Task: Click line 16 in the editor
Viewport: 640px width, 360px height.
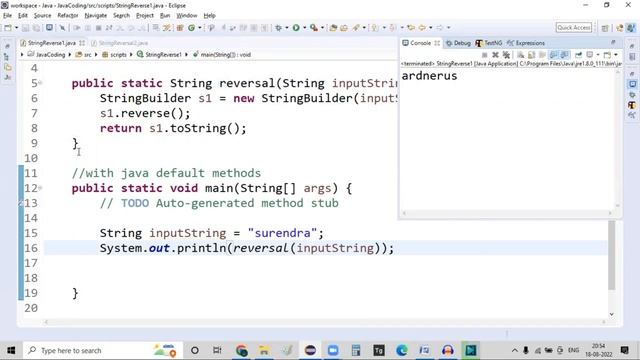Action: click(x=325, y=248)
